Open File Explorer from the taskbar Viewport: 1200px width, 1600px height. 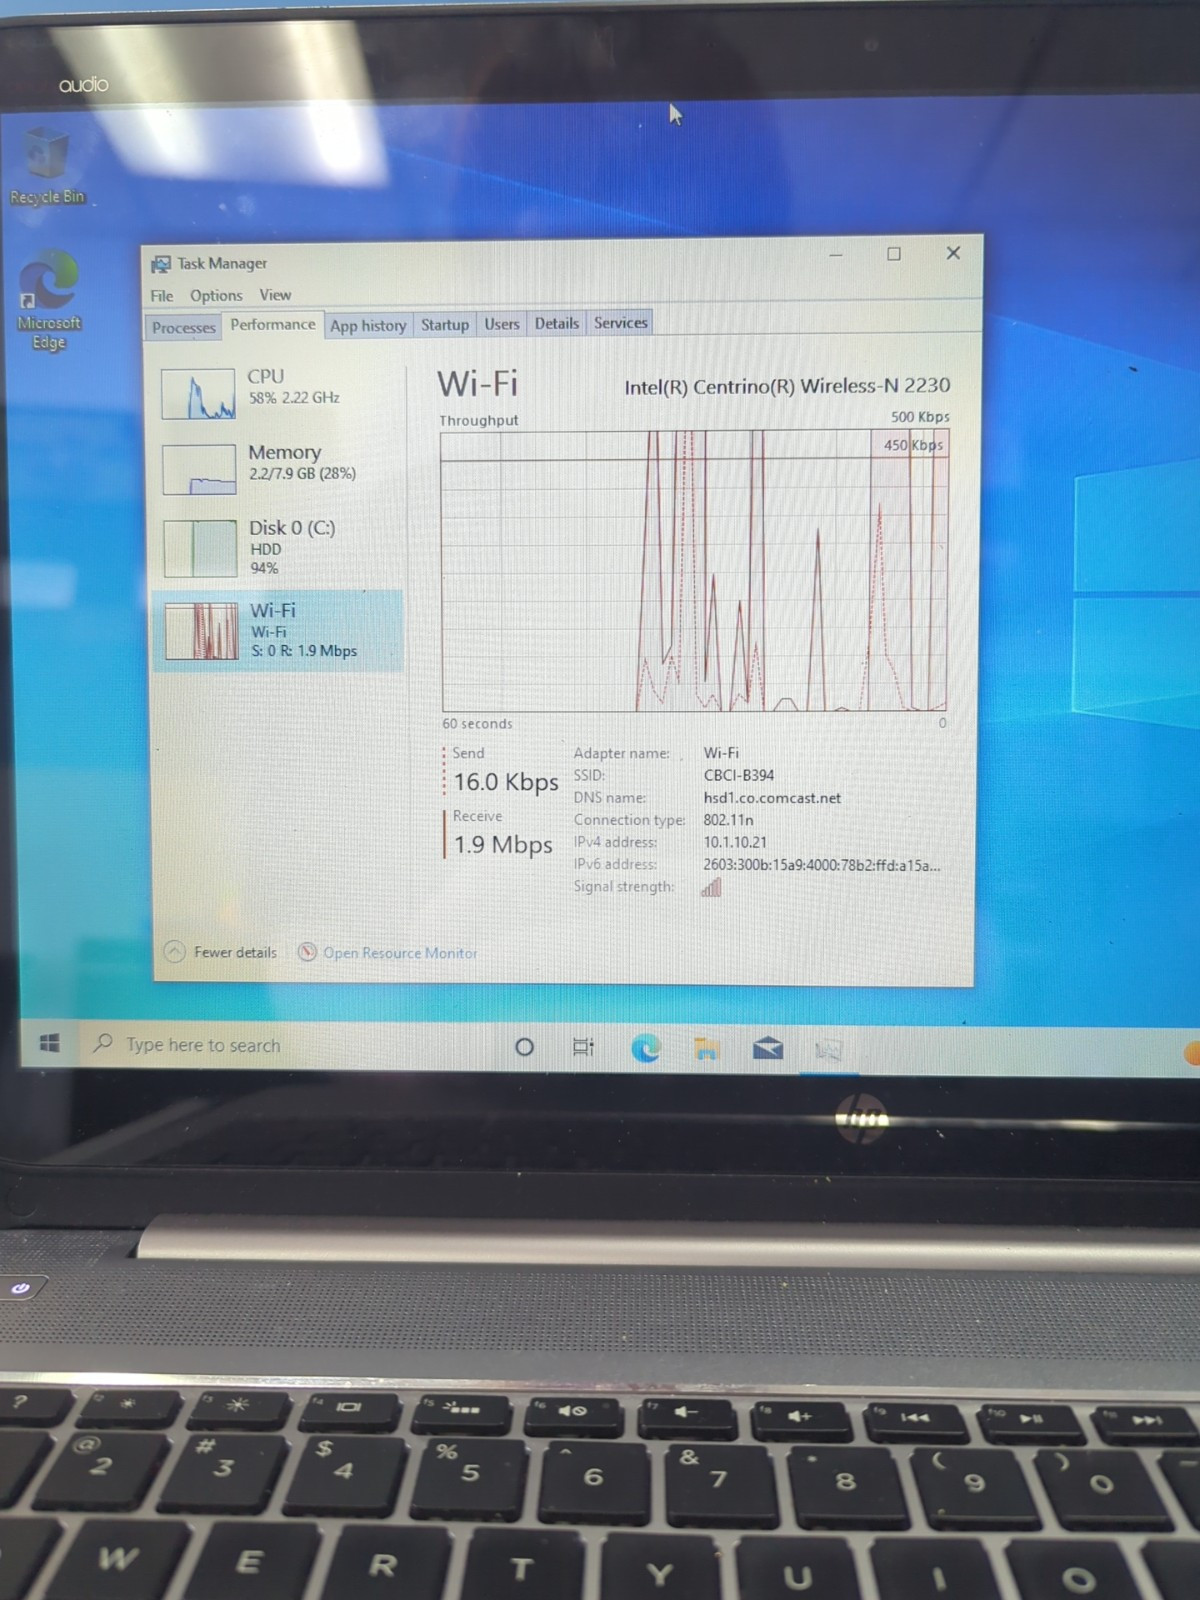click(707, 1048)
